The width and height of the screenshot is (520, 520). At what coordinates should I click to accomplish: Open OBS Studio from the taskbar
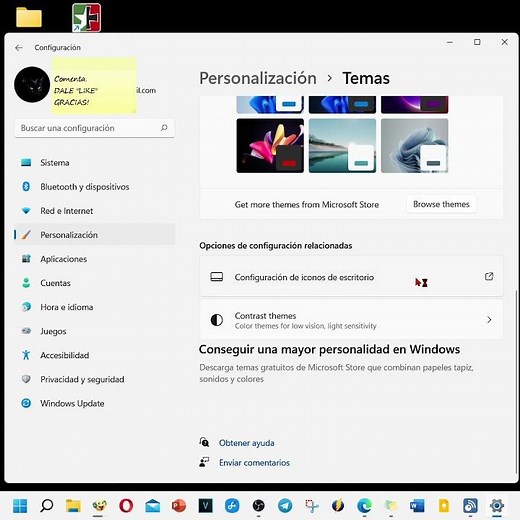pyautogui.click(x=258, y=506)
